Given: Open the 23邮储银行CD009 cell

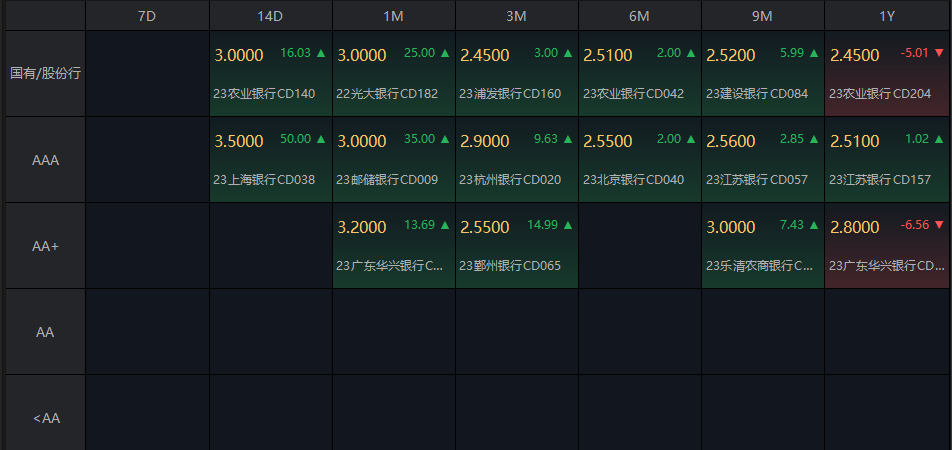Looking at the screenshot, I should [x=394, y=160].
